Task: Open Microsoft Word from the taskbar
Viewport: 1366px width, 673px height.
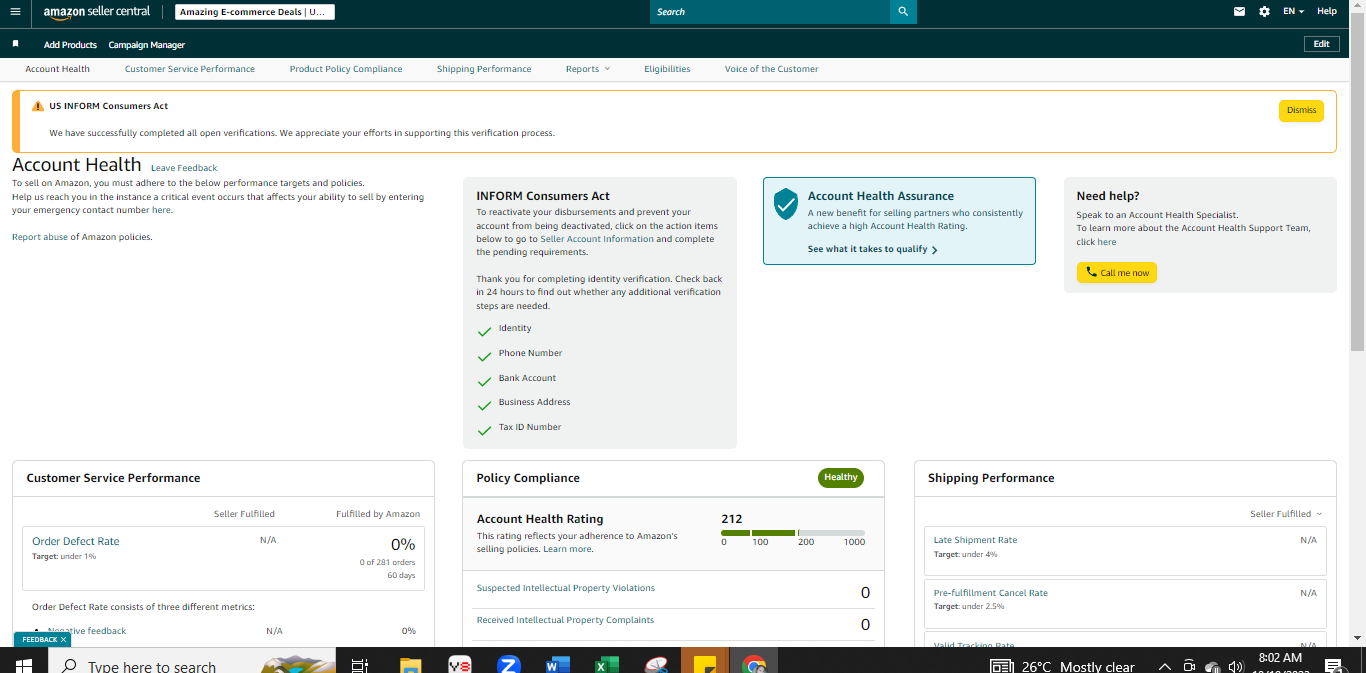Action: tap(557, 666)
